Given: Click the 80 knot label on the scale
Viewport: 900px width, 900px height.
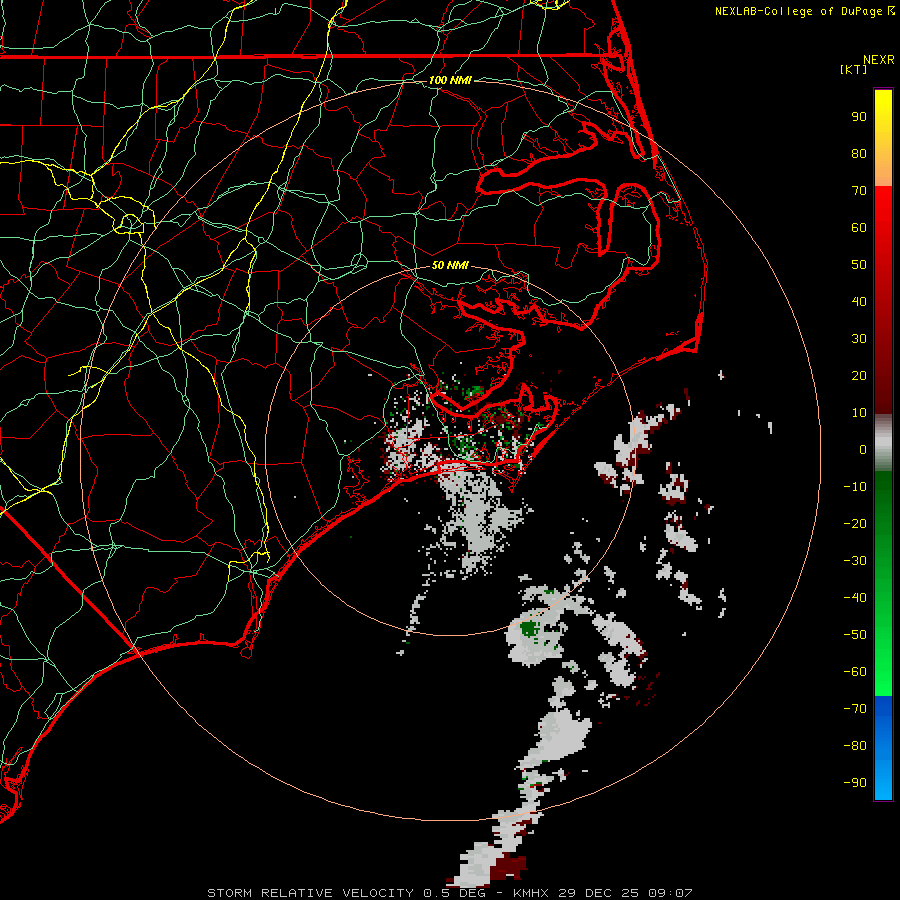Looking at the screenshot, I should click(859, 153).
